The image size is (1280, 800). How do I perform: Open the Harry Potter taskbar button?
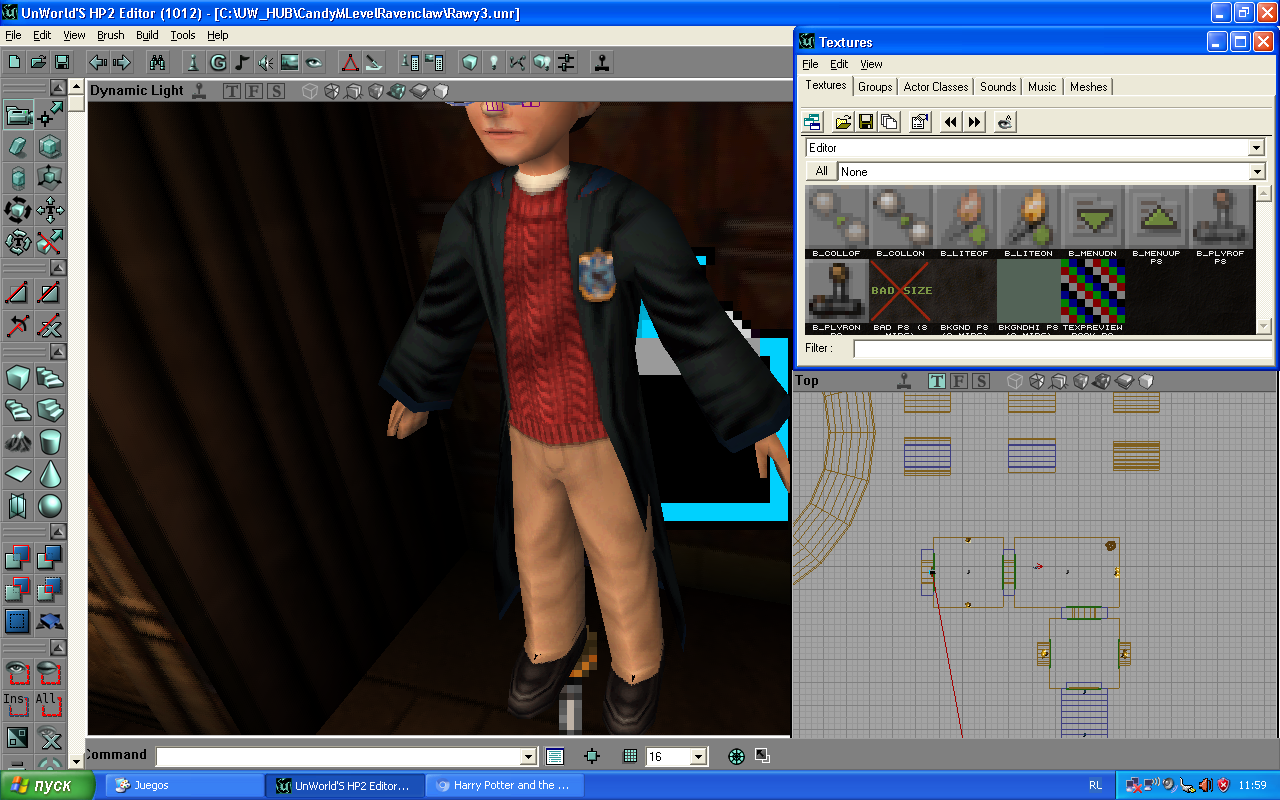coord(504,786)
